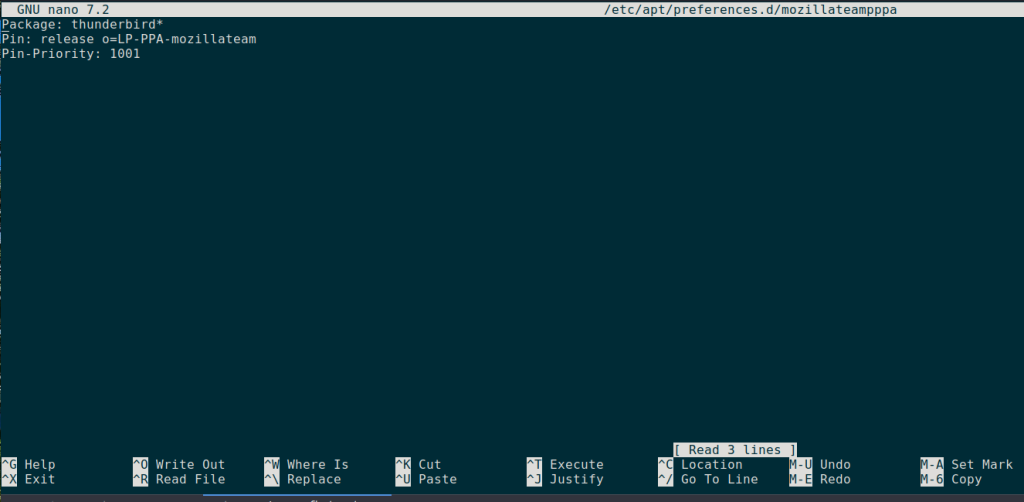Image resolution: width=1024 pixels, height=502 pixels.
Task: Select M-A Set Mark shortcut
Action: click(x=967, y=465)
